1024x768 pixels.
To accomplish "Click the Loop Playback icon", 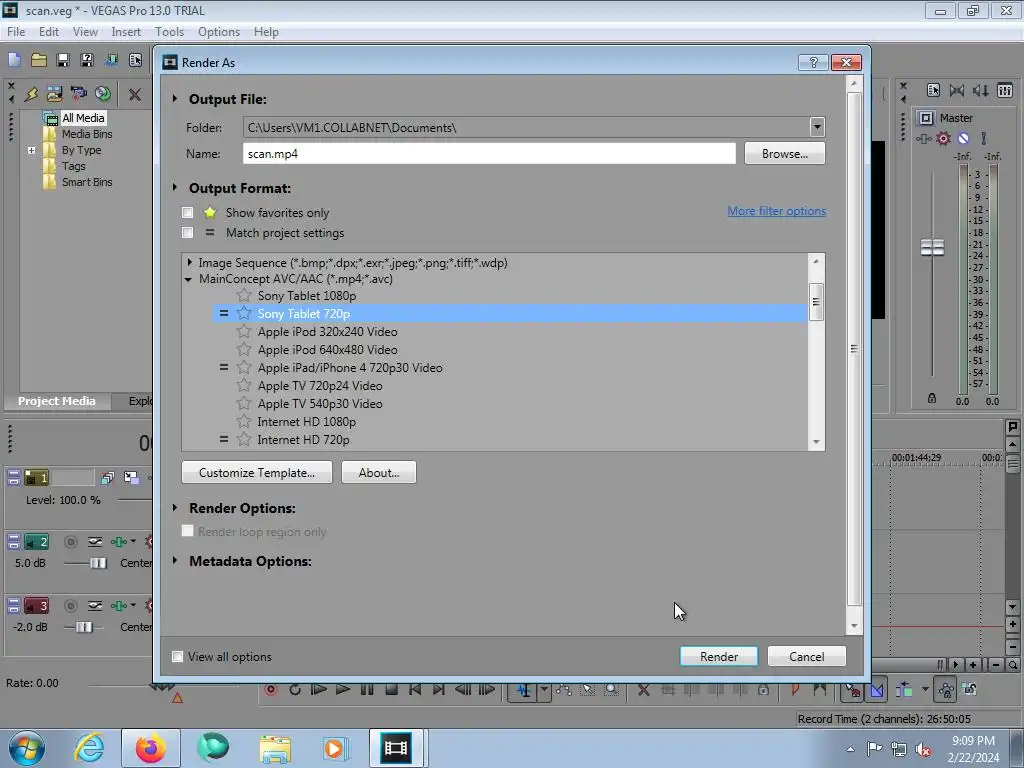I will click(295, 690).
